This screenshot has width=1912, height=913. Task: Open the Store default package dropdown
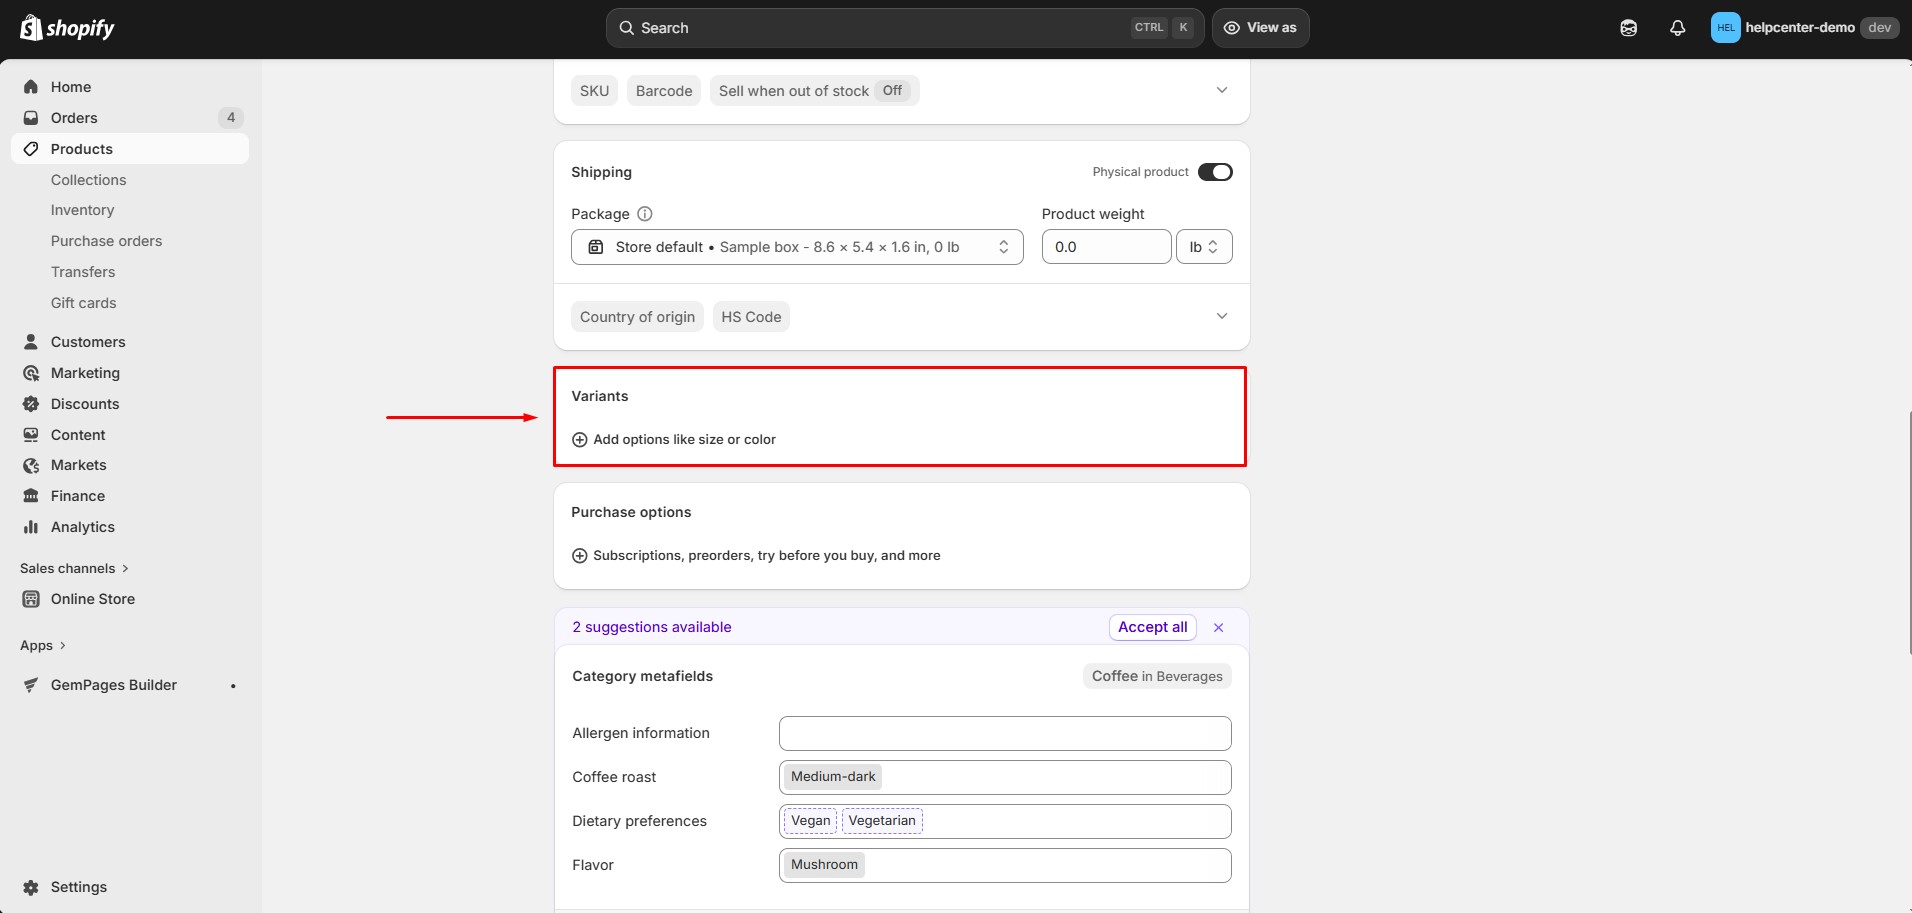[x=796, y=246]
